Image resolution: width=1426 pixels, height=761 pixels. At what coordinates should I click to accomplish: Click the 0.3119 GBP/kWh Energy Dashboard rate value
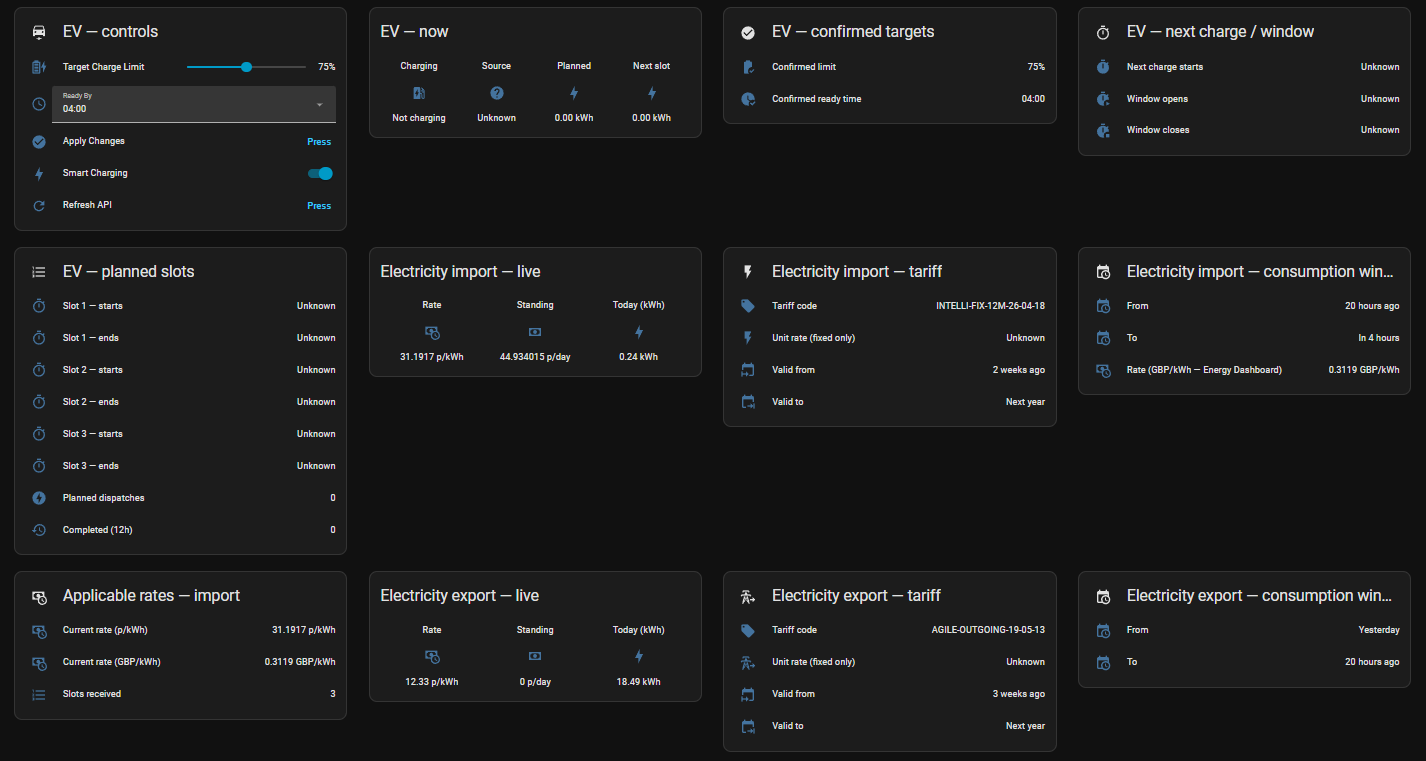tap(1364, 370)
